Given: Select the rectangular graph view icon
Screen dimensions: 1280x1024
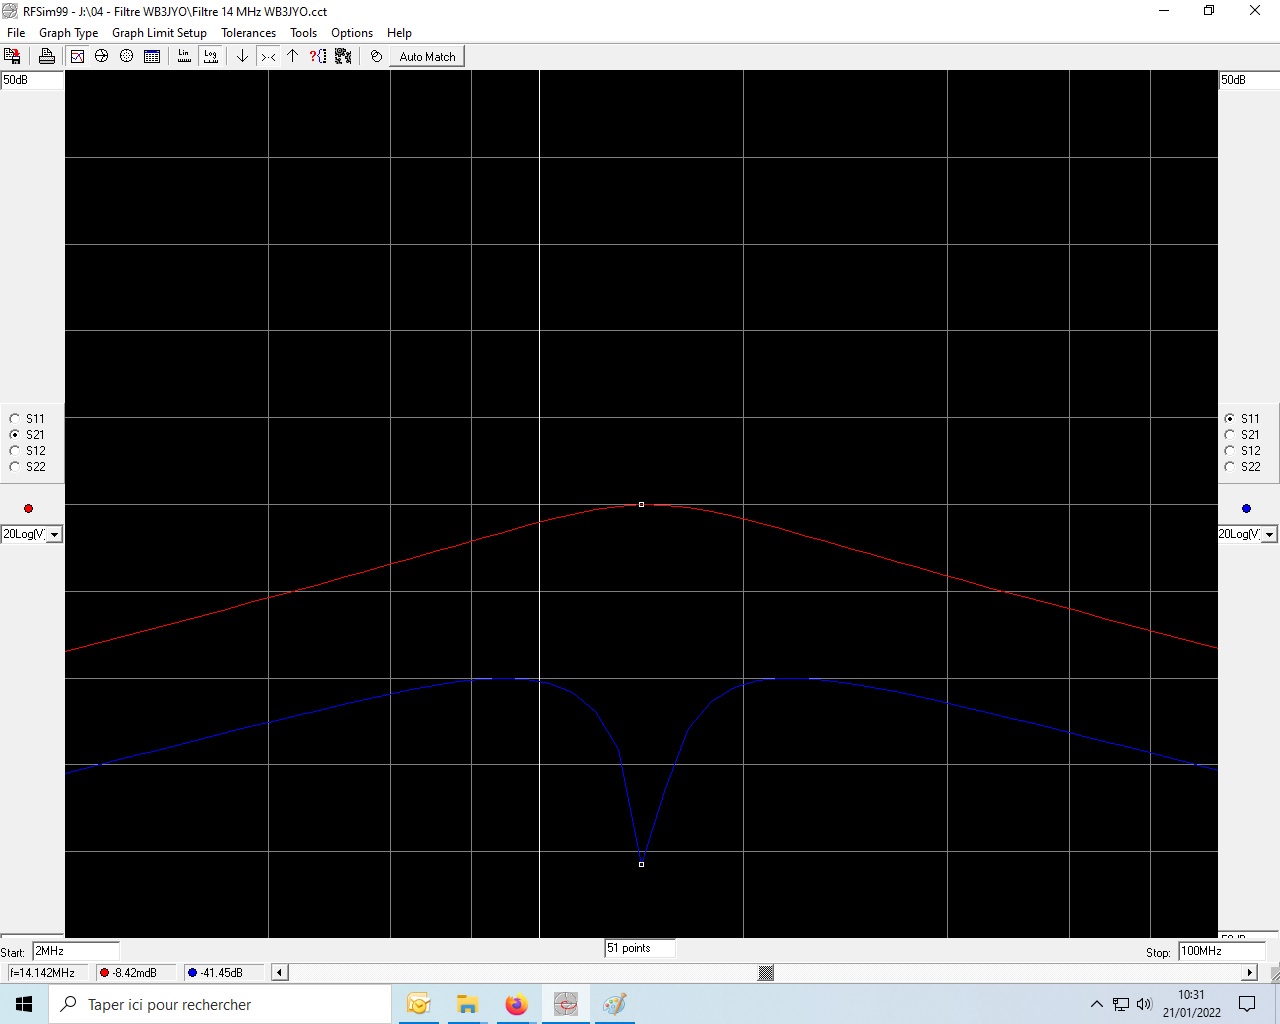Looking at the screenshot, I should tap(77, 56).
